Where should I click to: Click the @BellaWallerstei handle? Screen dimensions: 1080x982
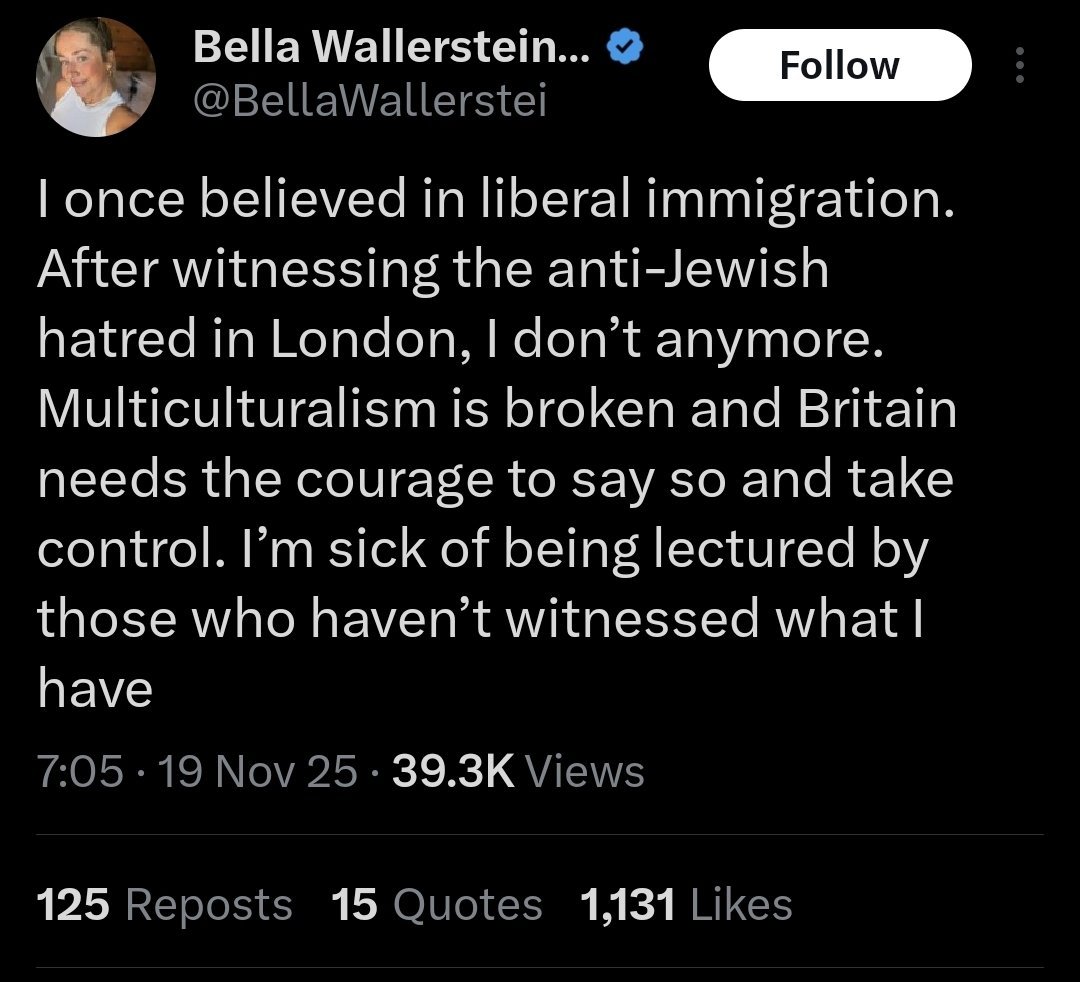(x=369, y=100)
